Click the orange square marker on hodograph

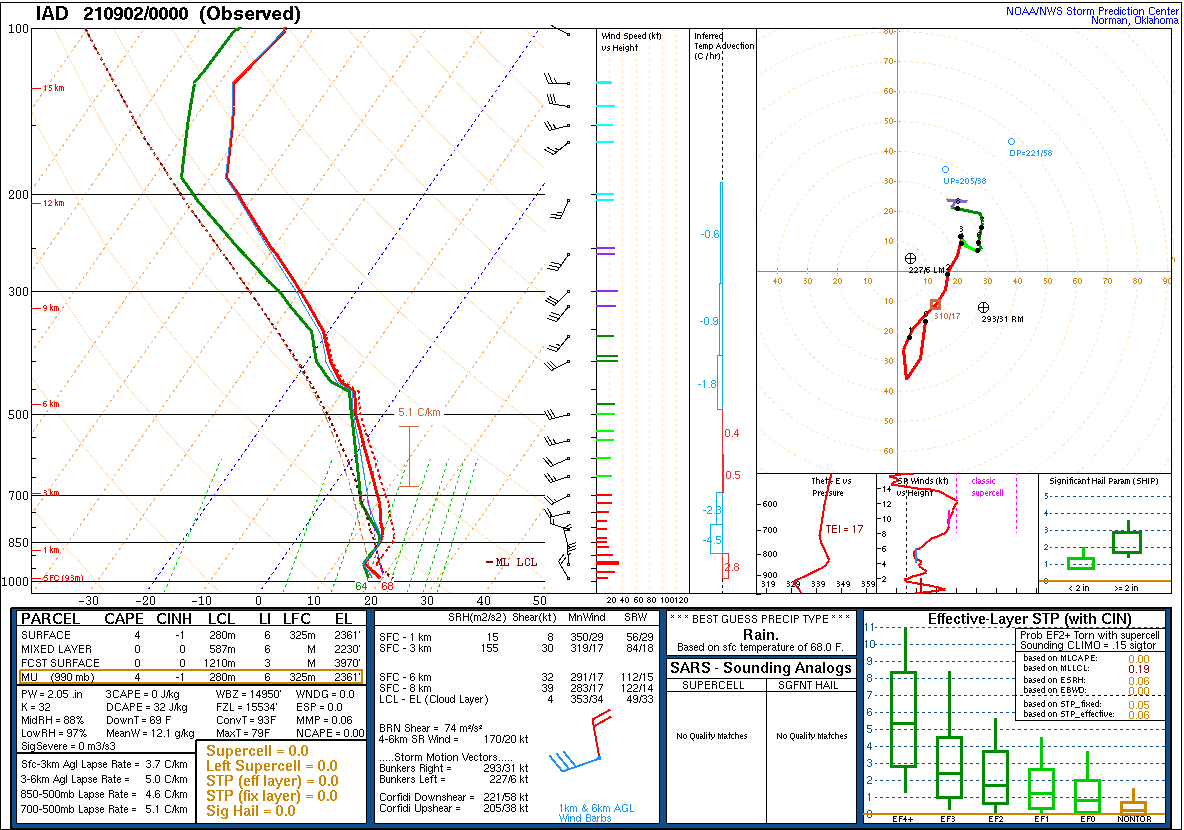pyautogui.click(x=936, y=304)
